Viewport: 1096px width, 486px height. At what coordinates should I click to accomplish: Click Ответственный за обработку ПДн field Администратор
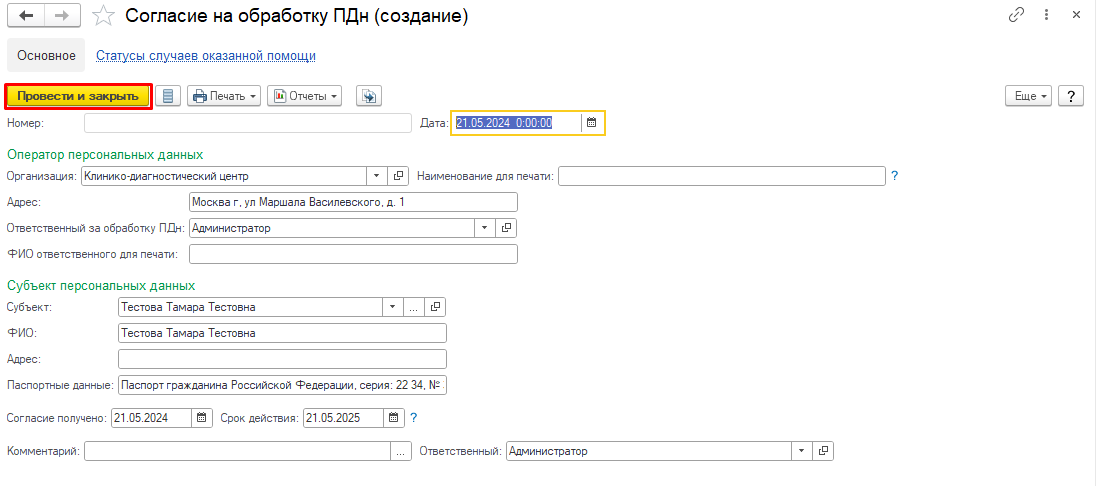332,228
